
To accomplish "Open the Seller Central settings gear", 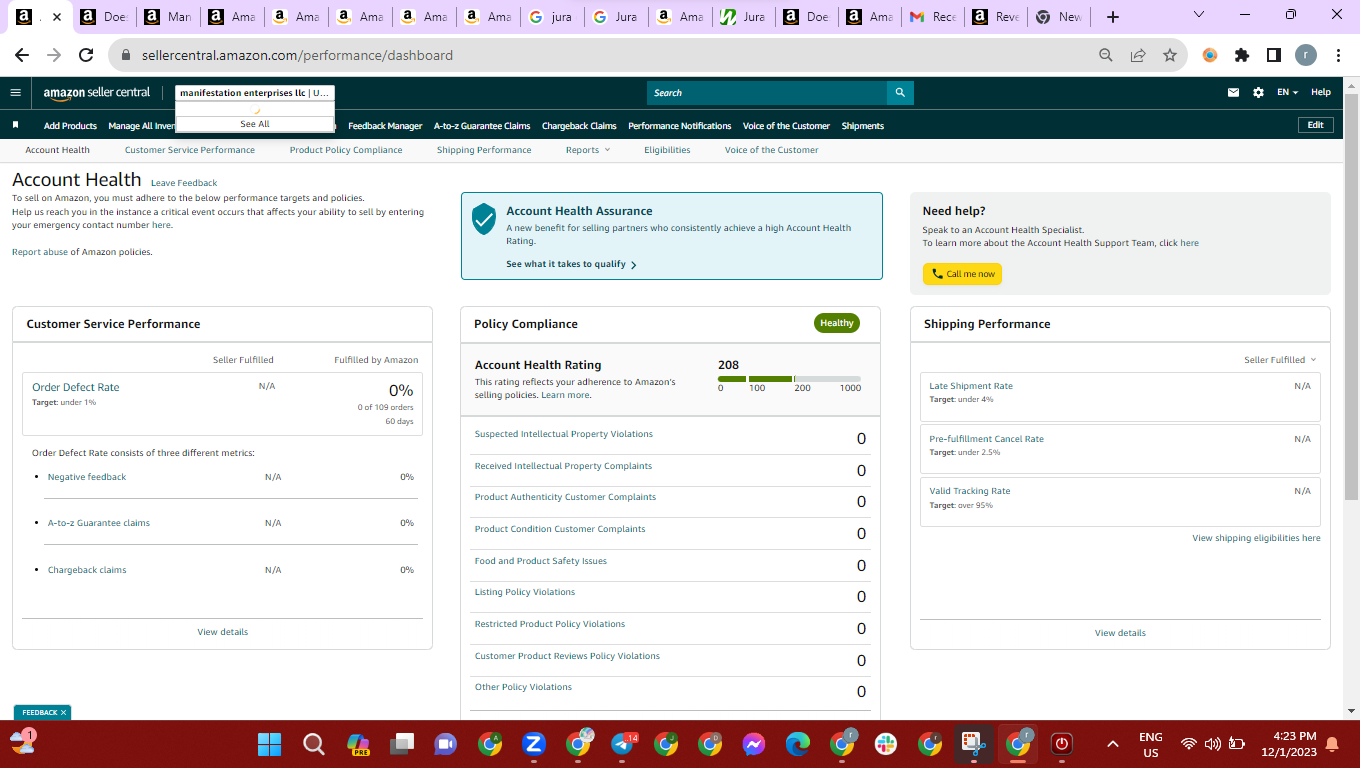I will click(x=1258, y=92).
